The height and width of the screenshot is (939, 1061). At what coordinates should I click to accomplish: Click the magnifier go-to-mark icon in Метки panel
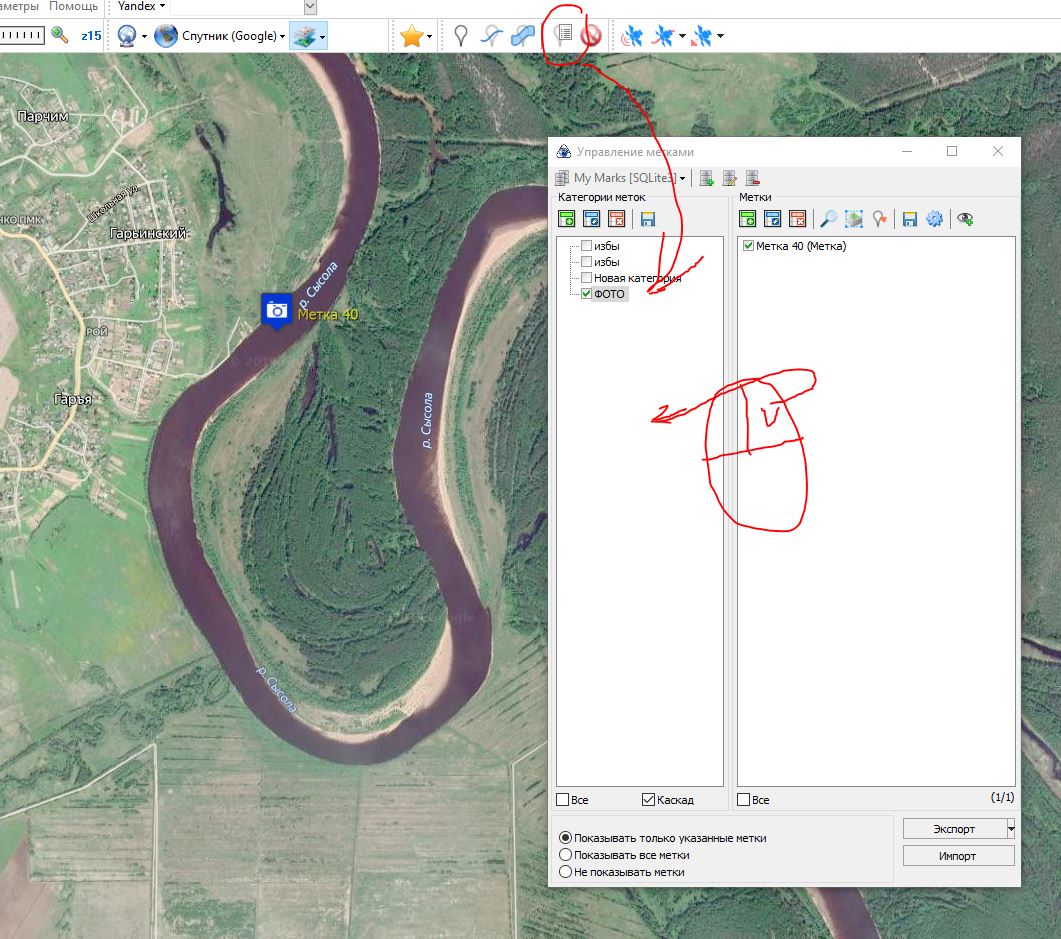click(828, 219)
